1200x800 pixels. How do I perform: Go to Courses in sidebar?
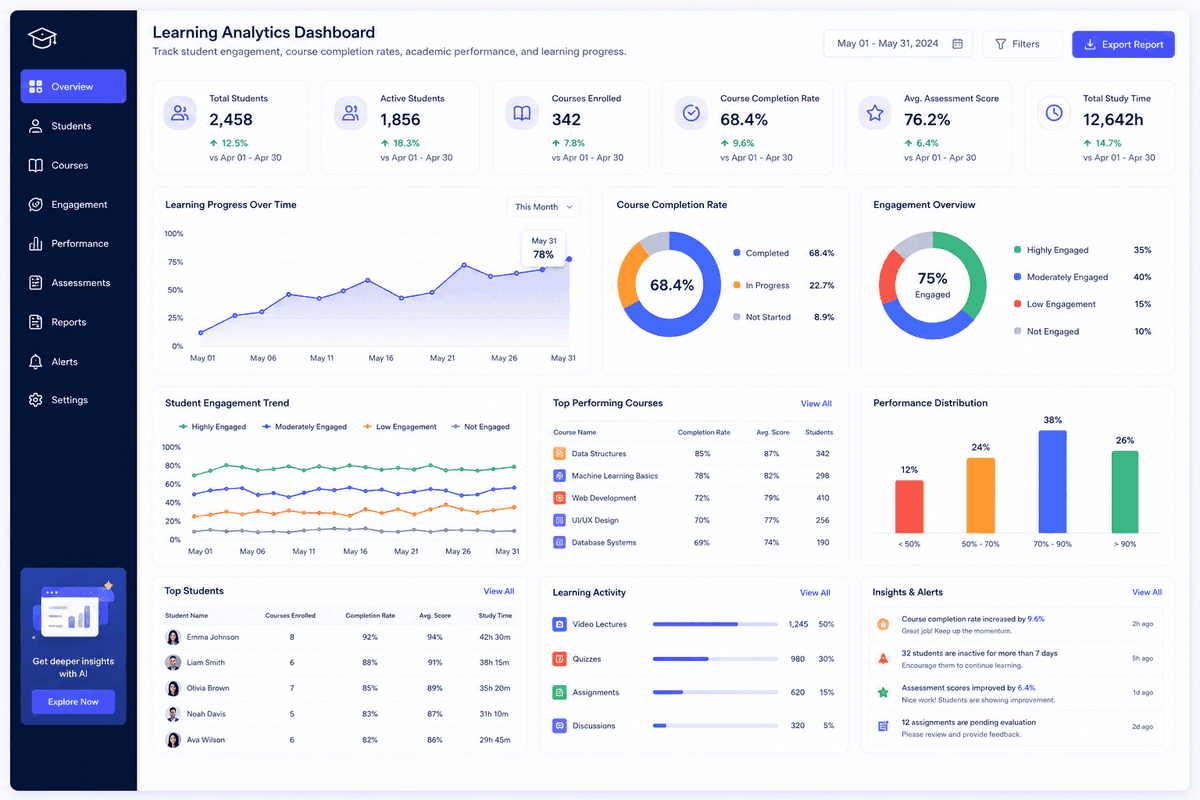point(73,165)
